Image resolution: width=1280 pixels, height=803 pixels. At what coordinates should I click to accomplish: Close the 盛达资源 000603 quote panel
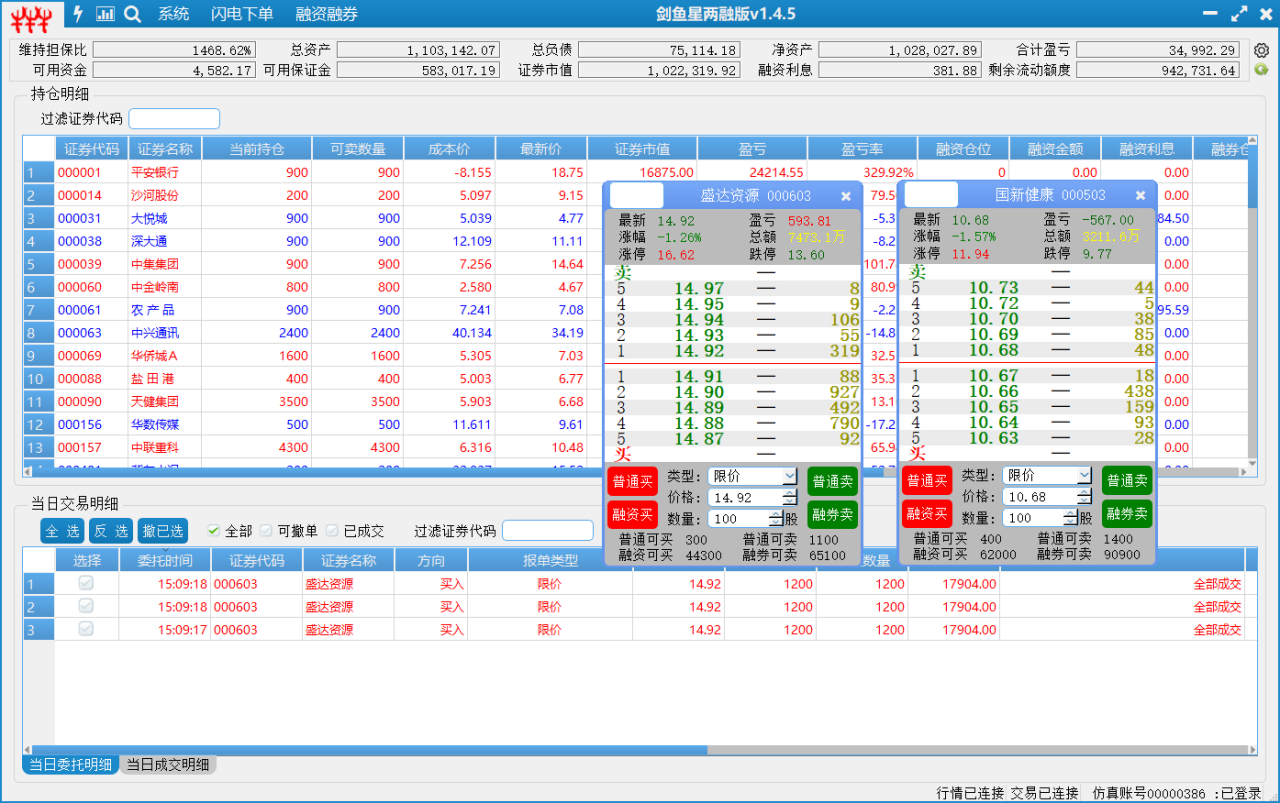click(x=846, y=196)
